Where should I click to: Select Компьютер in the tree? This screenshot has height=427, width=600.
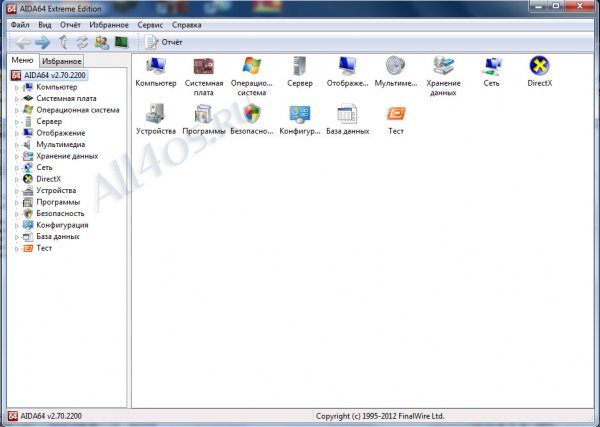pyautogui.click(x=57, y=87)
